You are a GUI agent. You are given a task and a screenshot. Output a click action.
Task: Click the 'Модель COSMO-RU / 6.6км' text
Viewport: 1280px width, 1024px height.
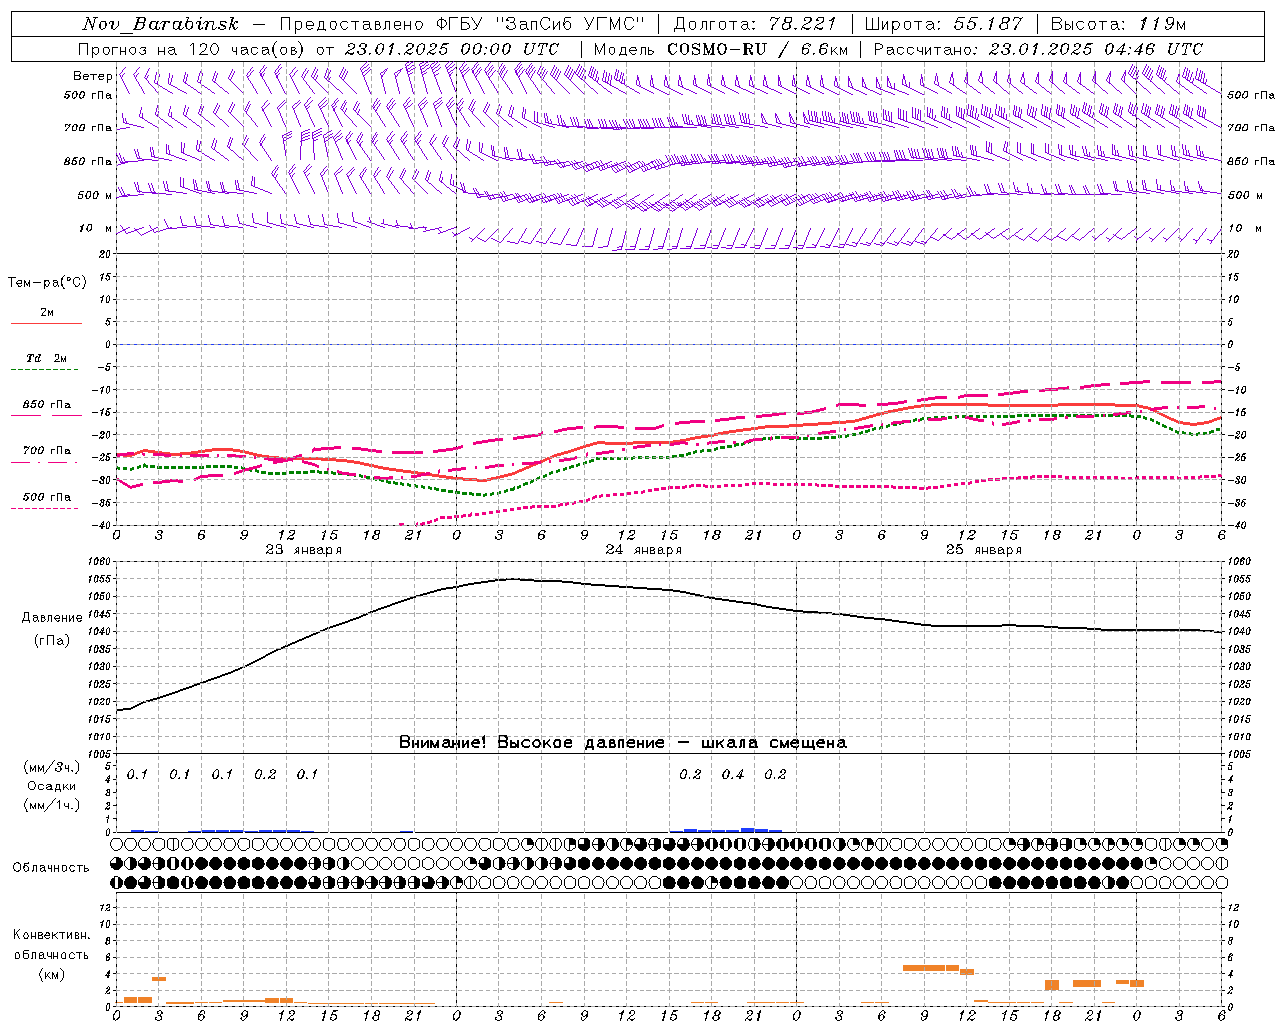[x=721, y=49]
